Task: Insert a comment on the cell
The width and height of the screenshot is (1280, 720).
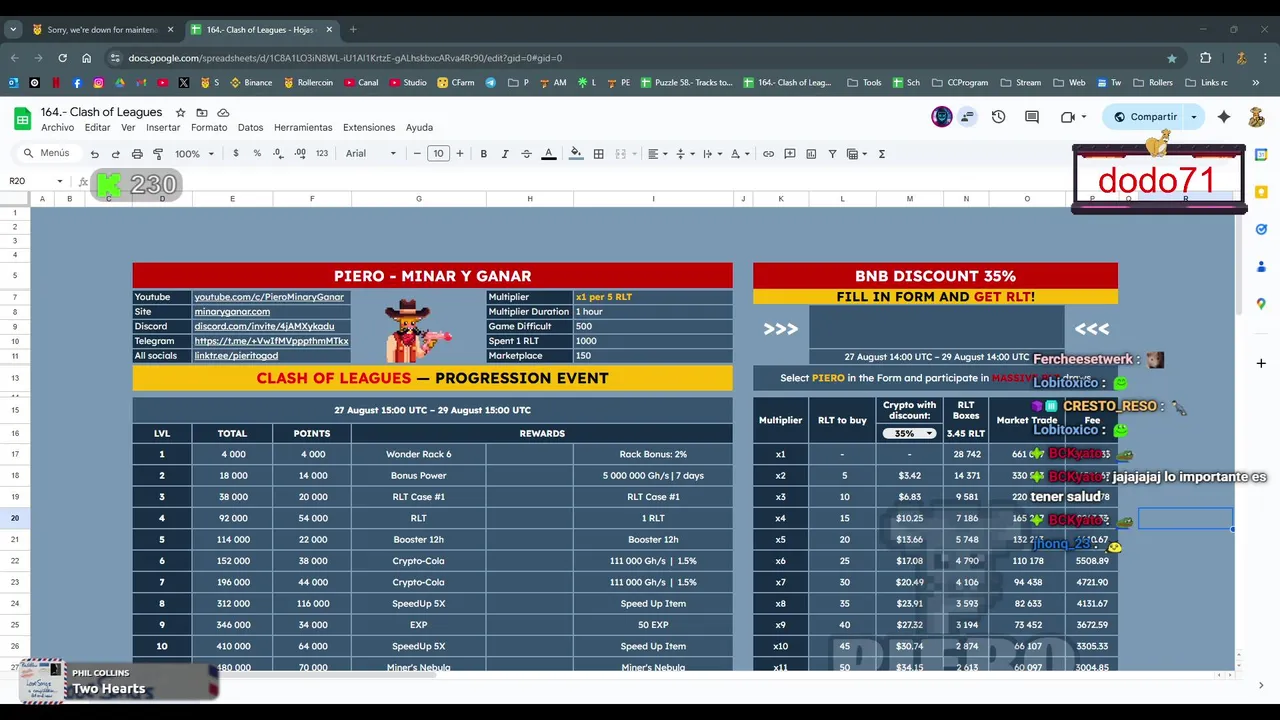Action: coord(790,154)
